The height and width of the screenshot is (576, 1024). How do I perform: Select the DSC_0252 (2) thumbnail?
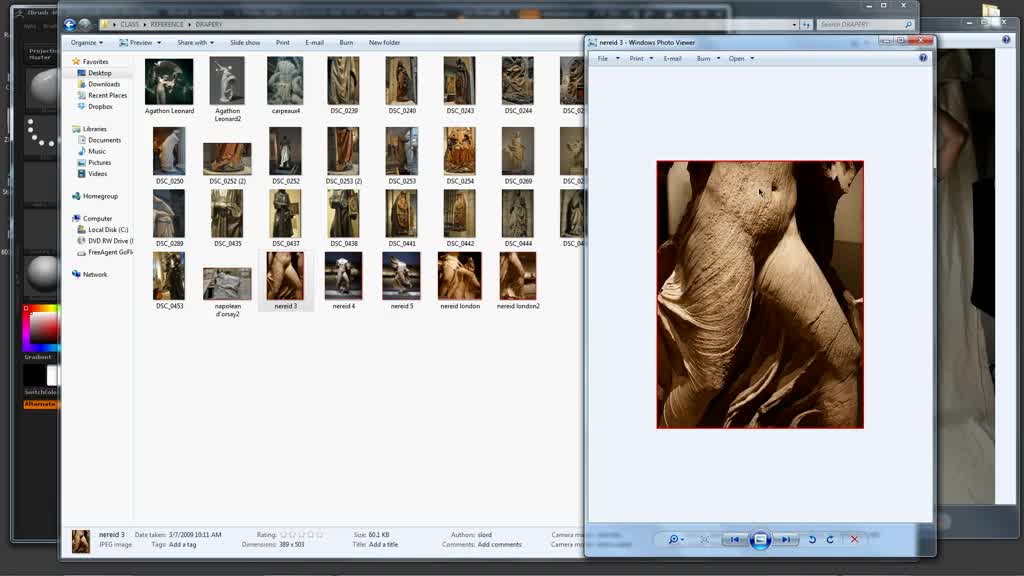point(227,159)
